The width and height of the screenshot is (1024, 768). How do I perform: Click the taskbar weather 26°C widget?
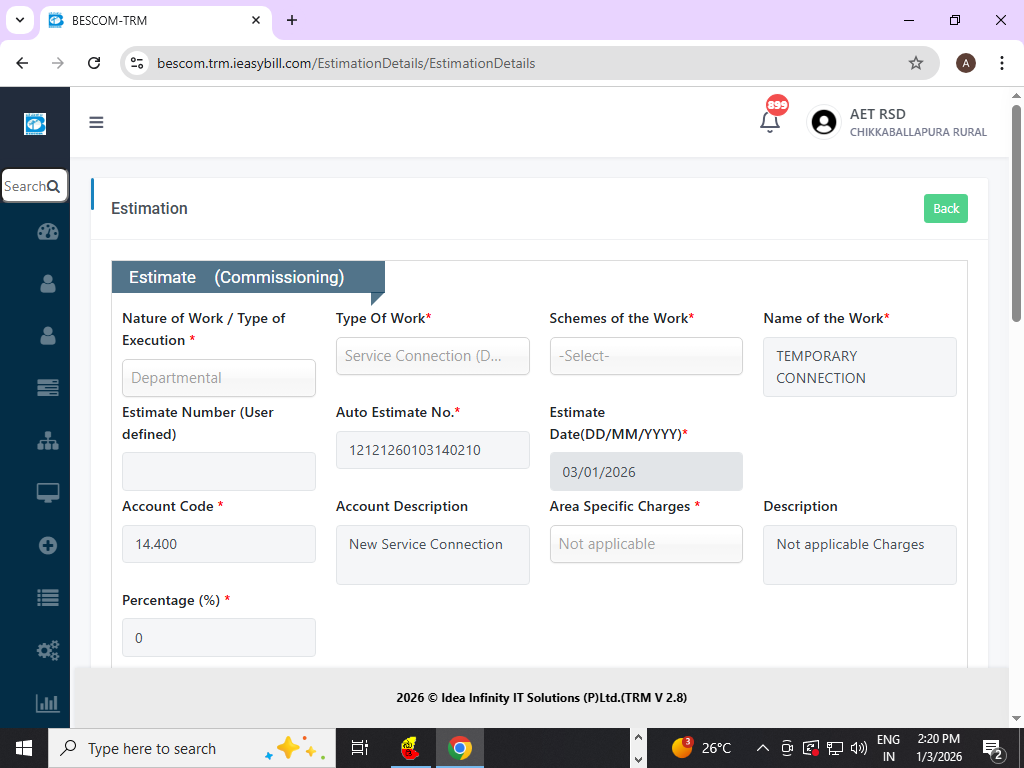pos(701,748)
